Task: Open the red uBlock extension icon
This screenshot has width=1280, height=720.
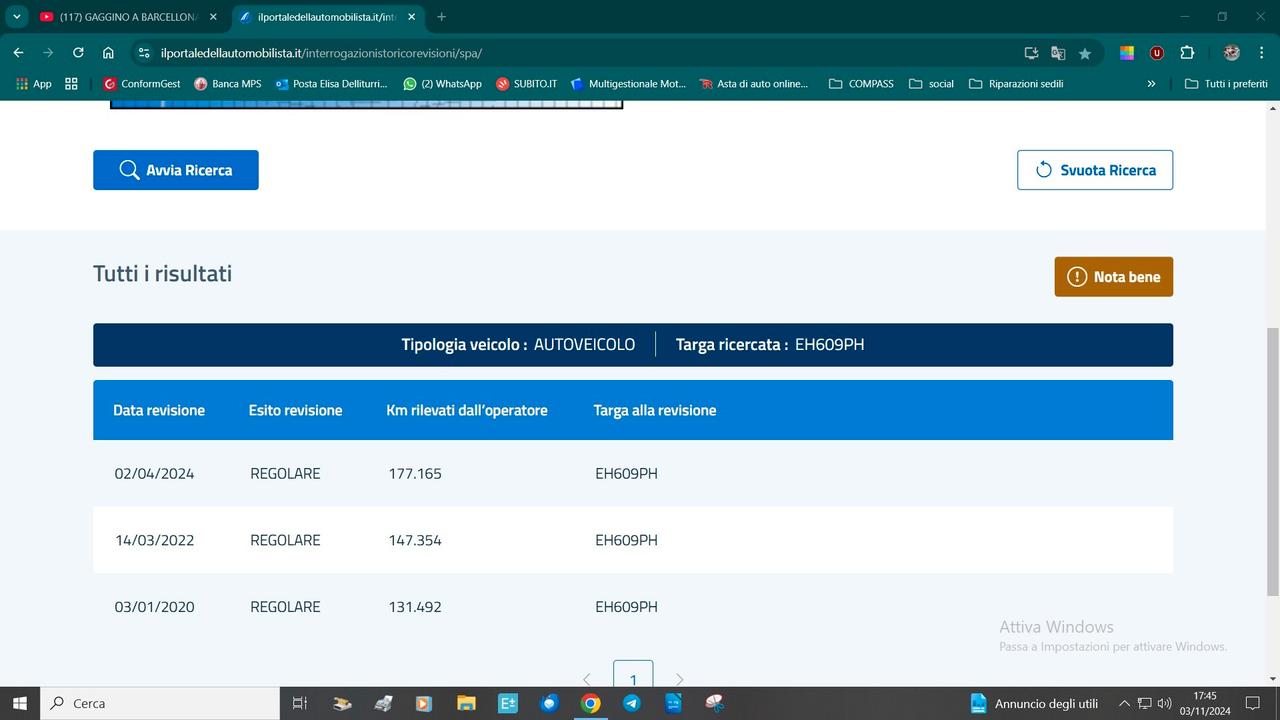Action: click(x=1157, y=53)
